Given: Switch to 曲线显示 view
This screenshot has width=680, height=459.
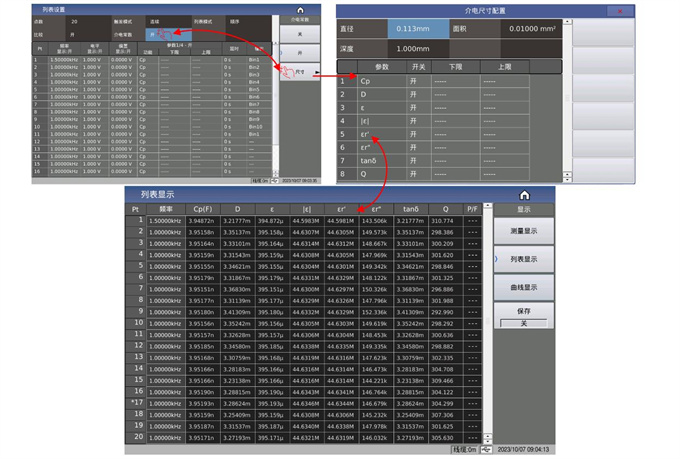Looking at the screenshot, I should (523, 287).
